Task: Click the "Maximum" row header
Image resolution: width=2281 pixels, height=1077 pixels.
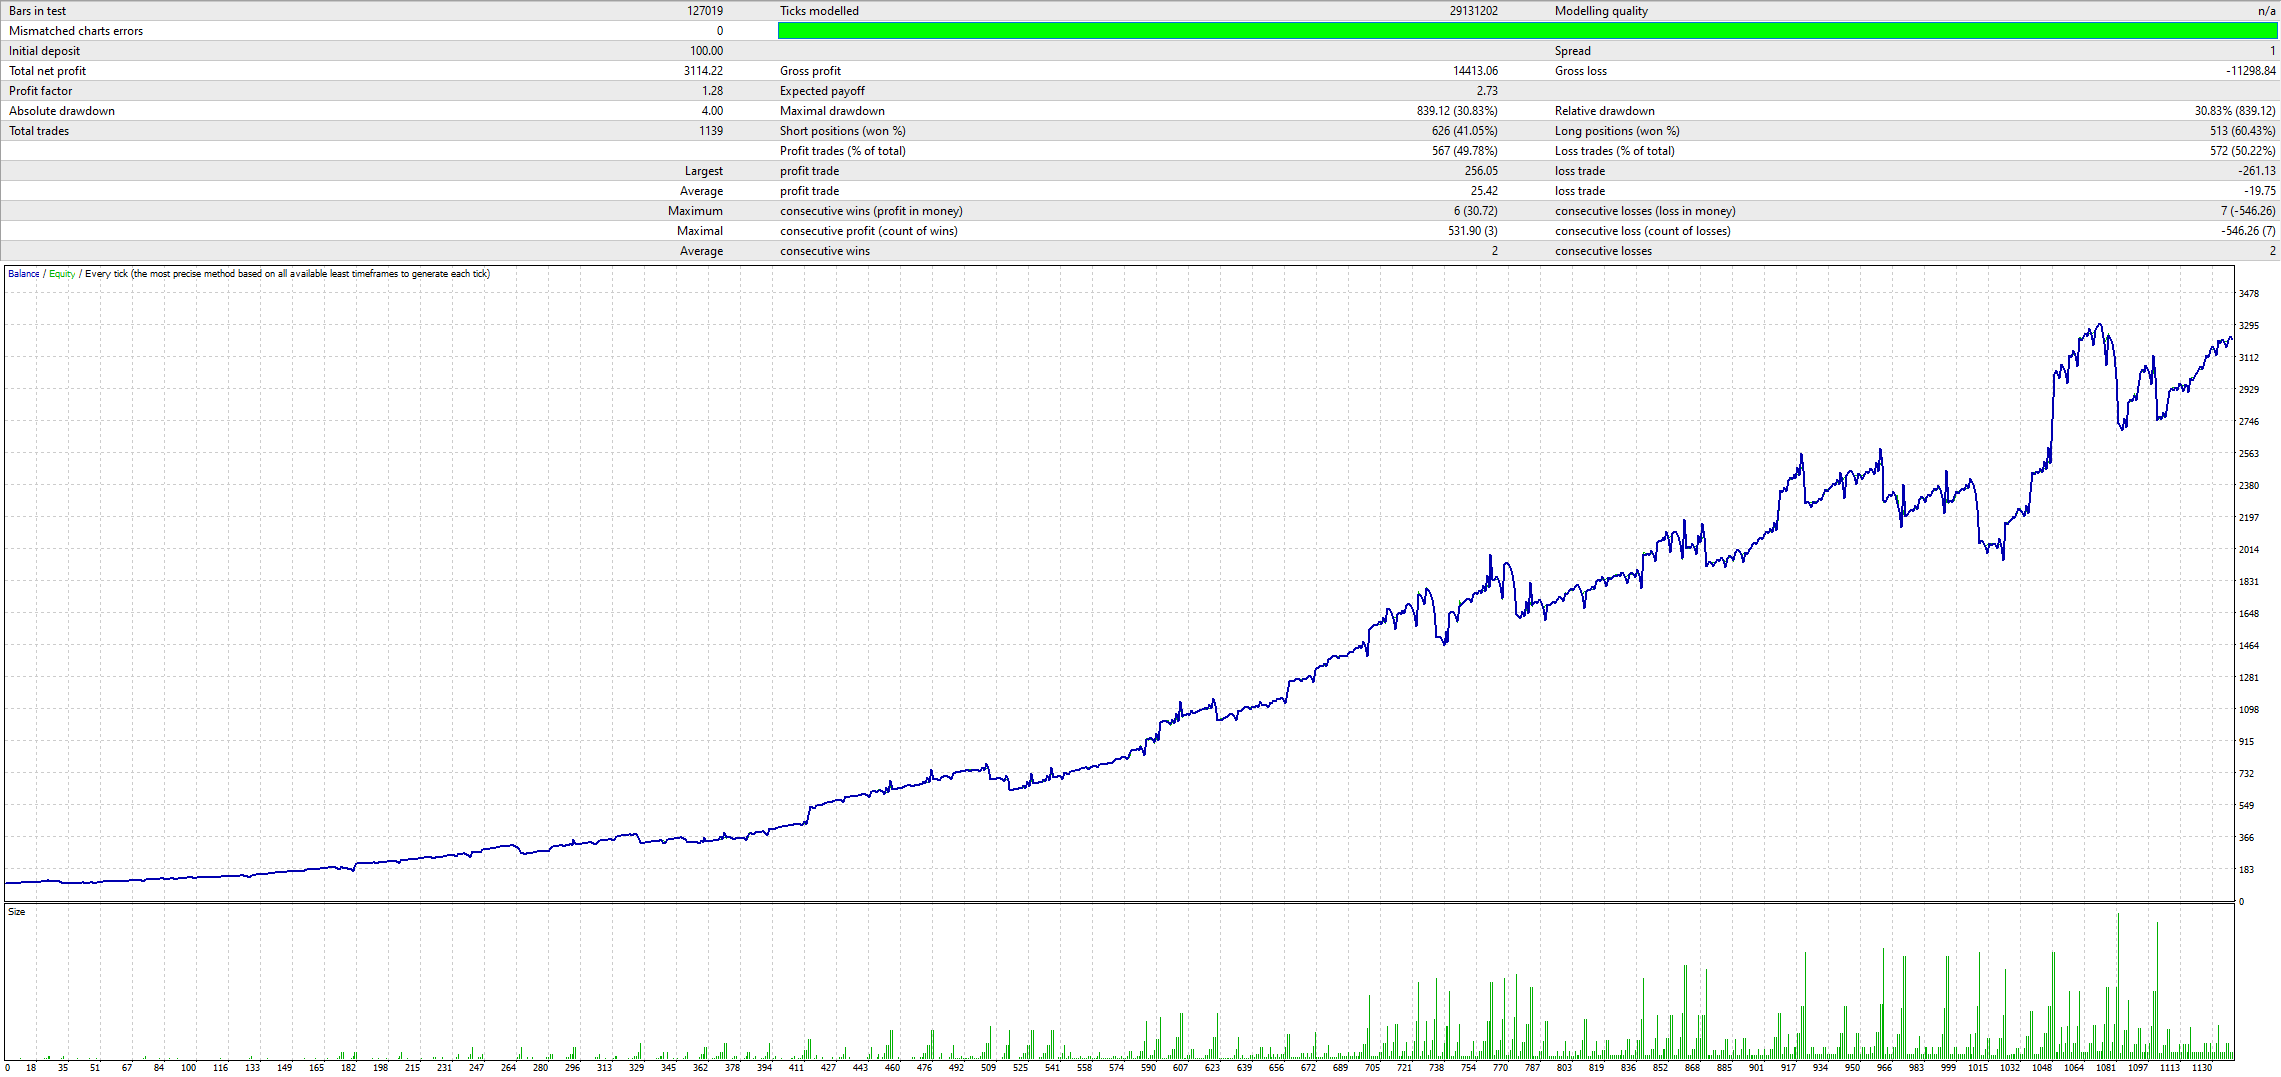Action: 695,211
